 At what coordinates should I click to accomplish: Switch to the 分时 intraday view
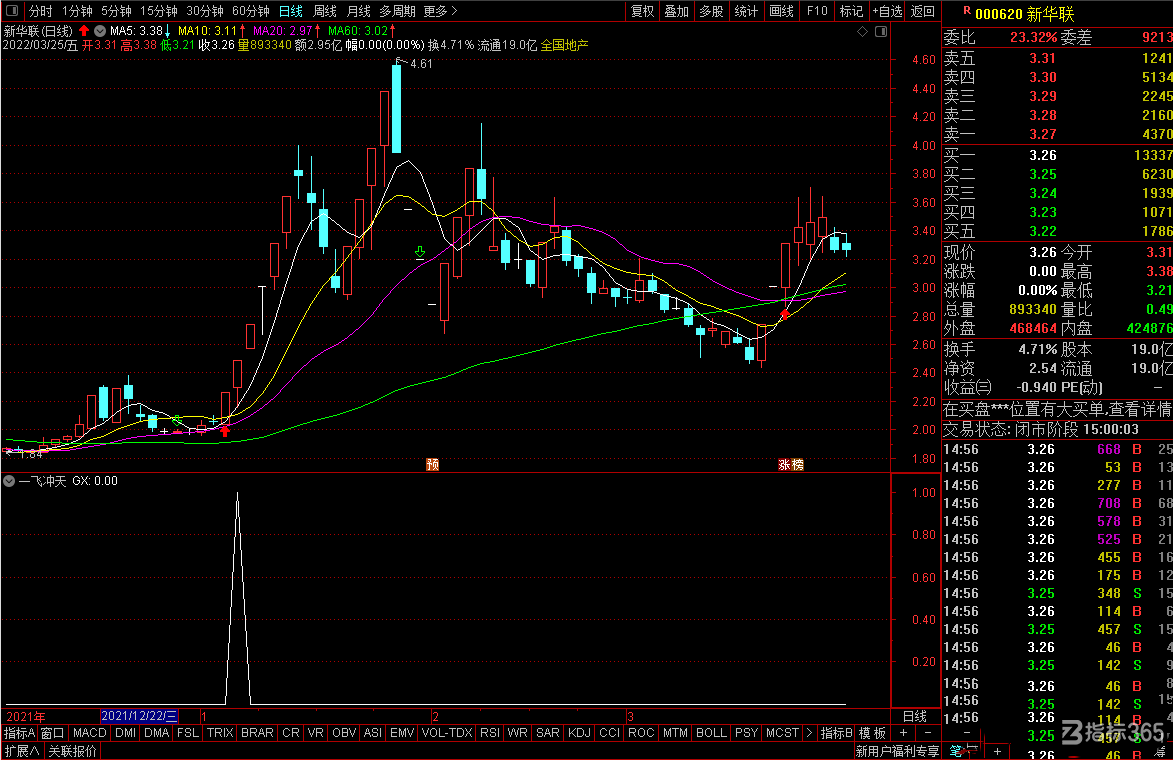point(40,11)
